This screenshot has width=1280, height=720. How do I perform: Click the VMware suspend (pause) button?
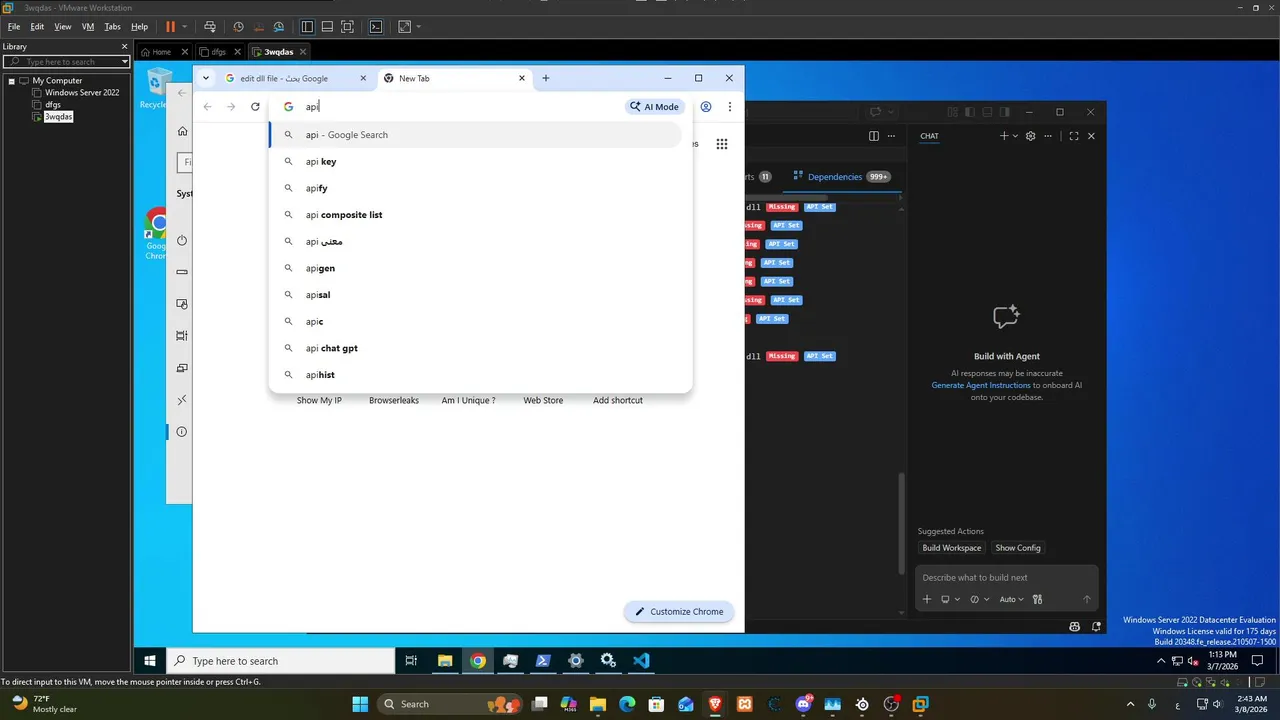[x=170, y=27]
